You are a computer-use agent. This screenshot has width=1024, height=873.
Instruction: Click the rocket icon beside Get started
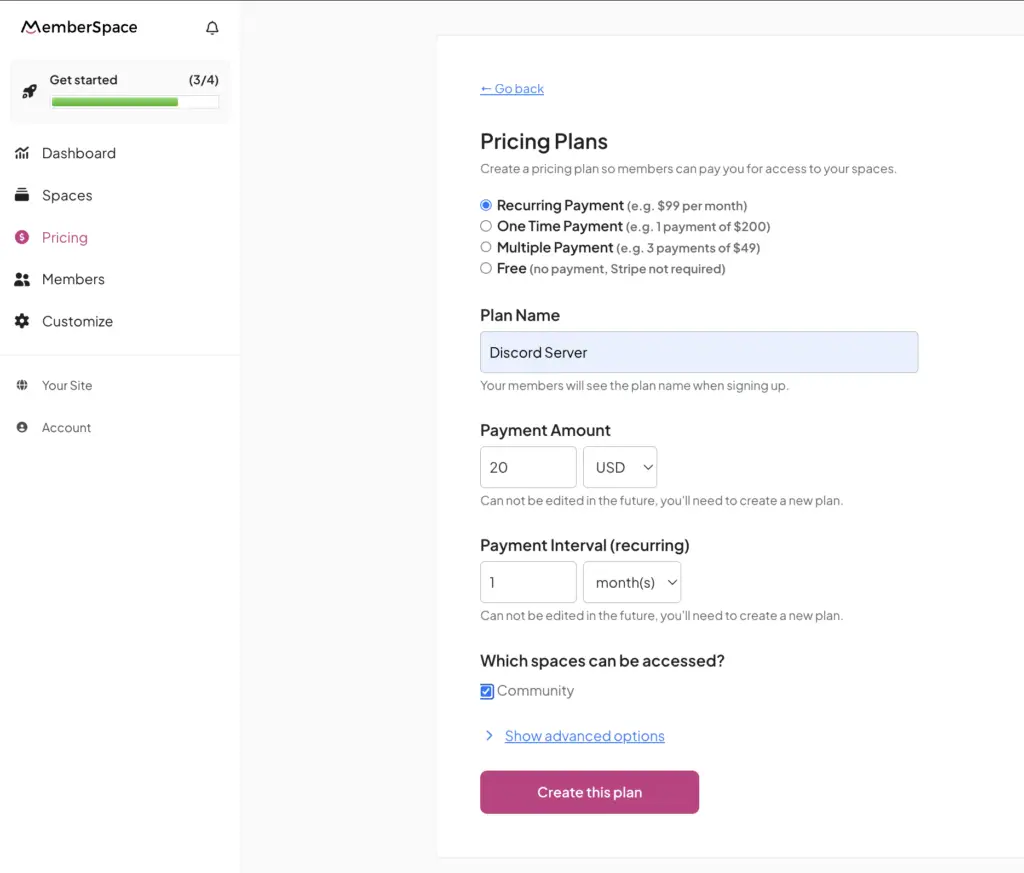point(29,91)
